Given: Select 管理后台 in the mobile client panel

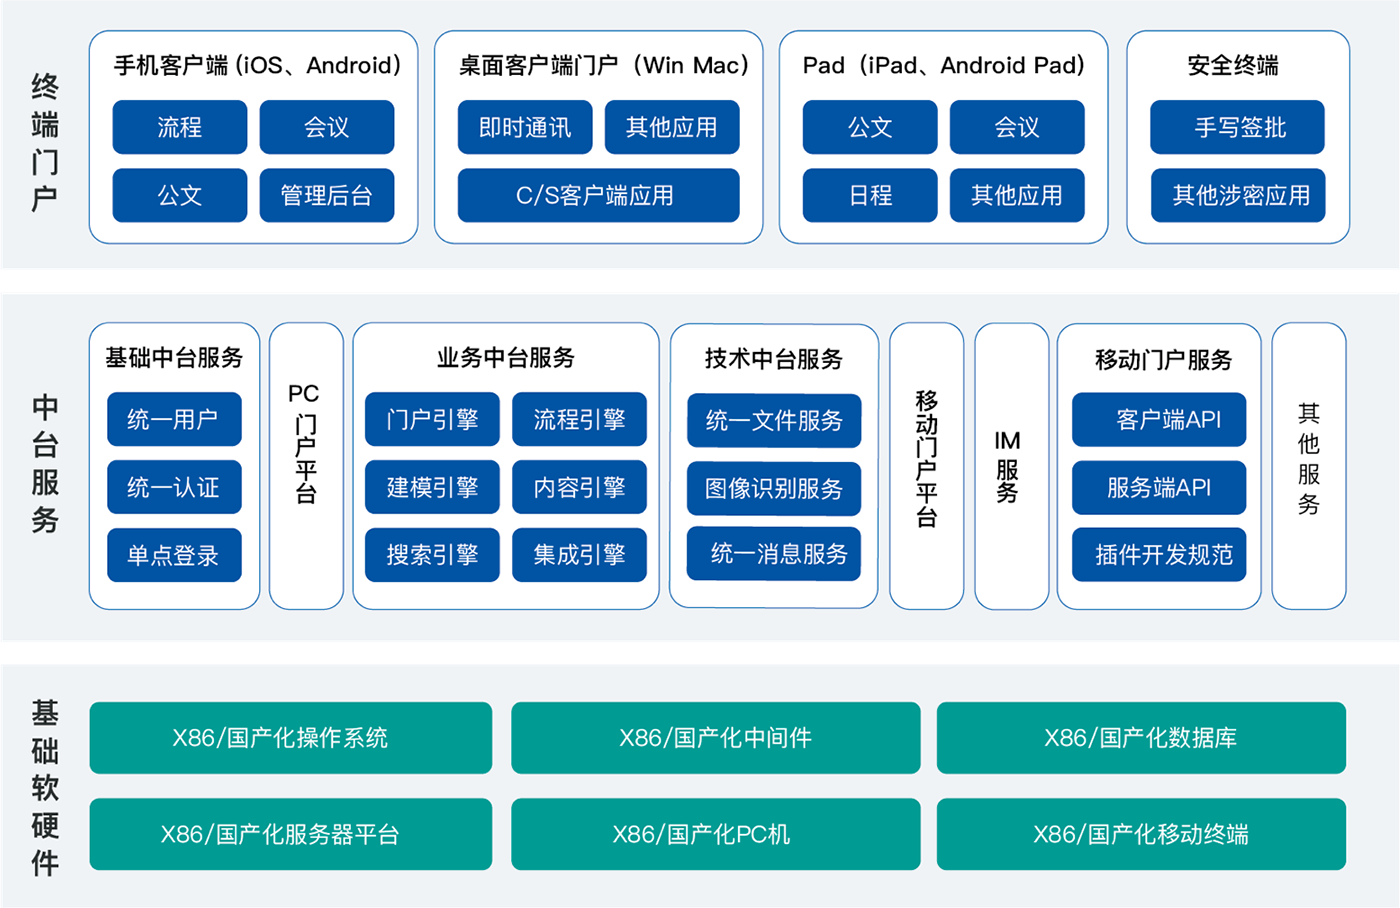Looking at the screenshot, I should coord(326,195).
